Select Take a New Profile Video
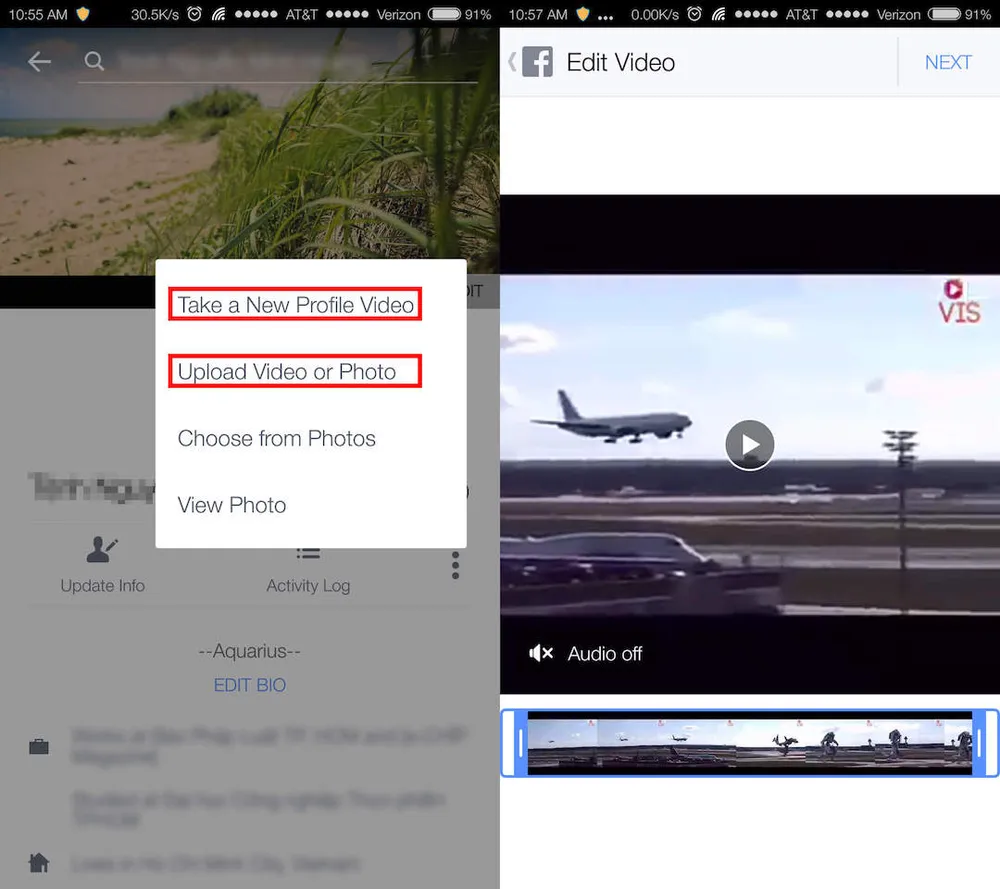The height and width of the screenshot is (889, 1000). 294,304
